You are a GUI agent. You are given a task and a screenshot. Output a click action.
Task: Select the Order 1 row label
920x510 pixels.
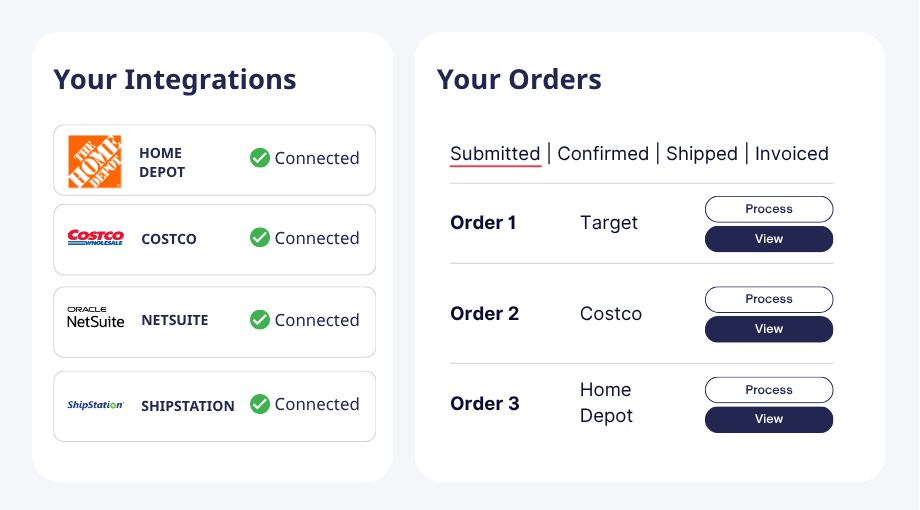tap(483, 223)
